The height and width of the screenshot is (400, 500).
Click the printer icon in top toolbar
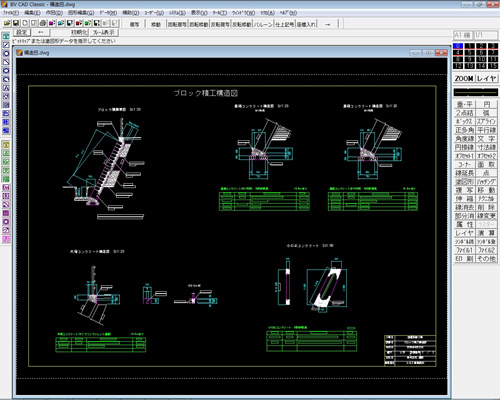coord(43,23)
